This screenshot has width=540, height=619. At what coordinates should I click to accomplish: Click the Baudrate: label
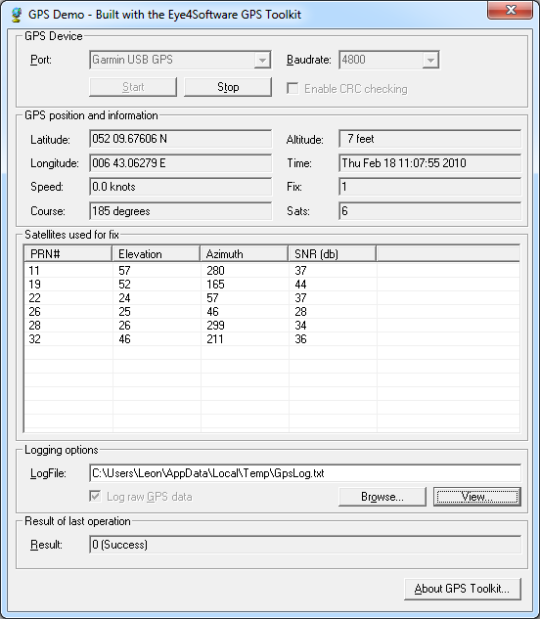click(309, 60)
